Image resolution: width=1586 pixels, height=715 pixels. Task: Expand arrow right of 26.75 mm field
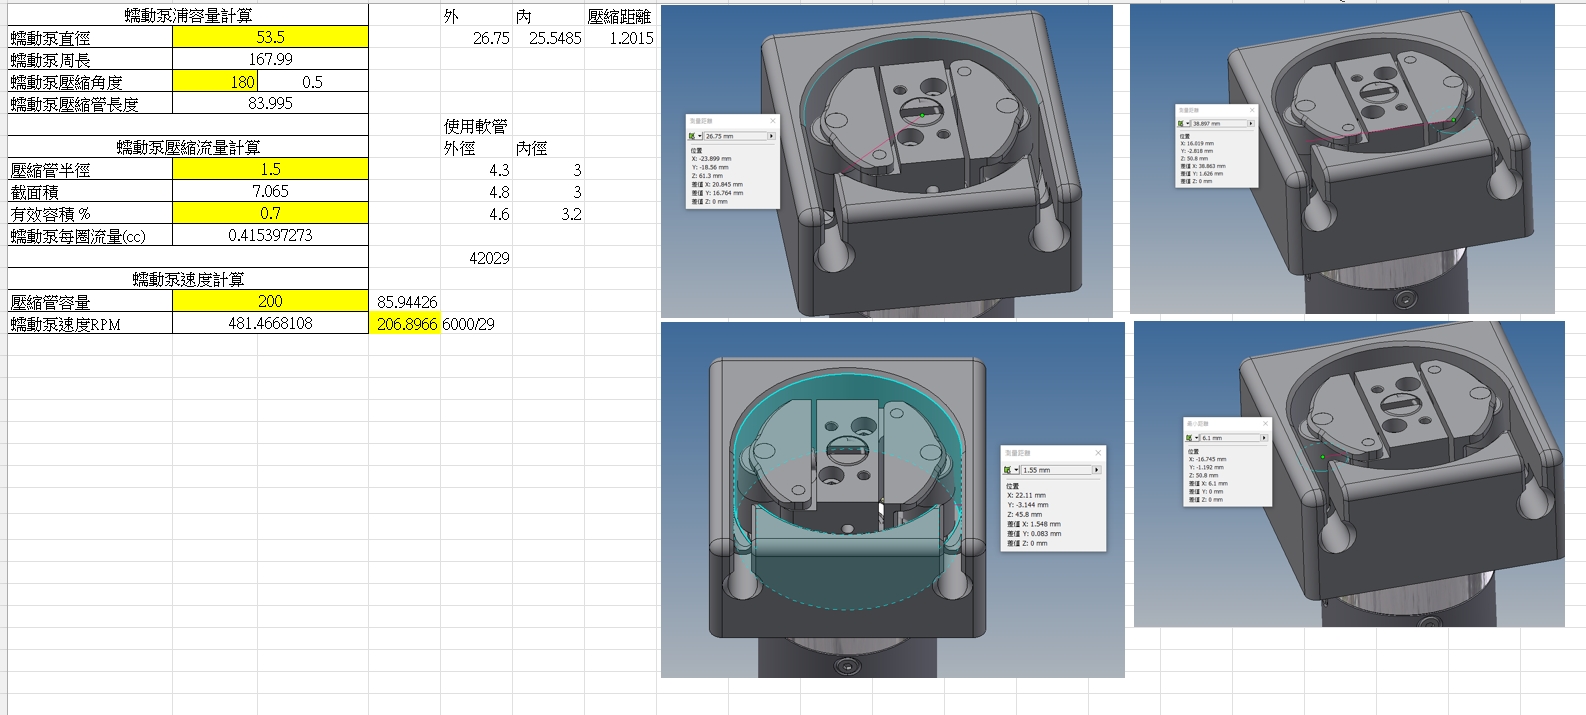pyautogui.click(x=771, y=136)
